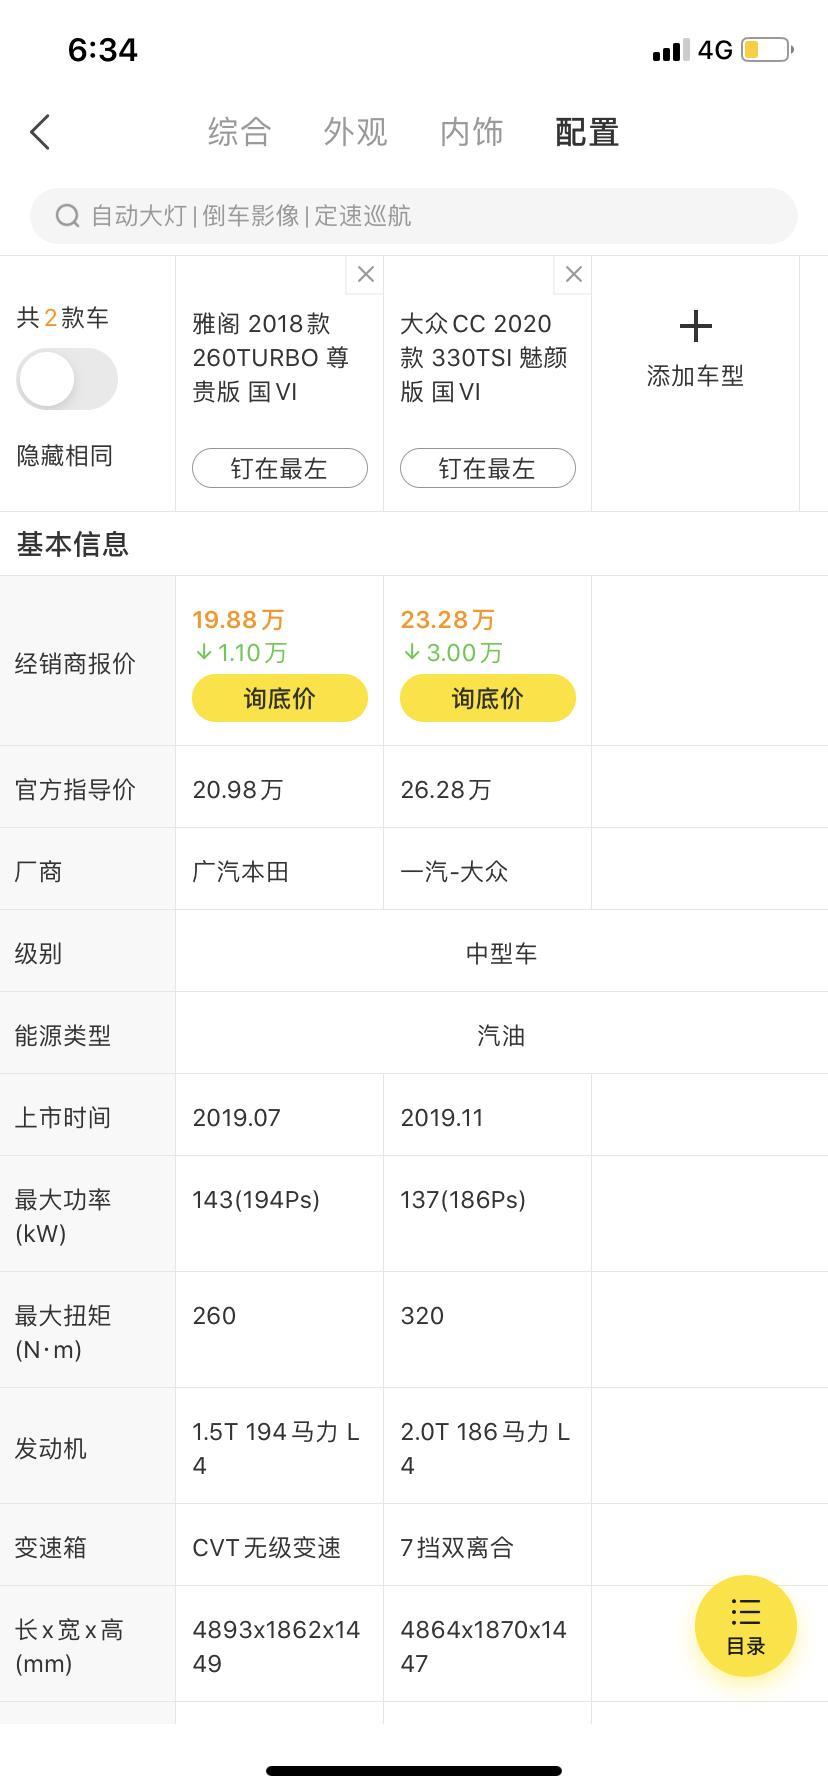
Task: Tap the 2.0T 186马力 L4 engine cell
Action: [x=488, y=1446]
